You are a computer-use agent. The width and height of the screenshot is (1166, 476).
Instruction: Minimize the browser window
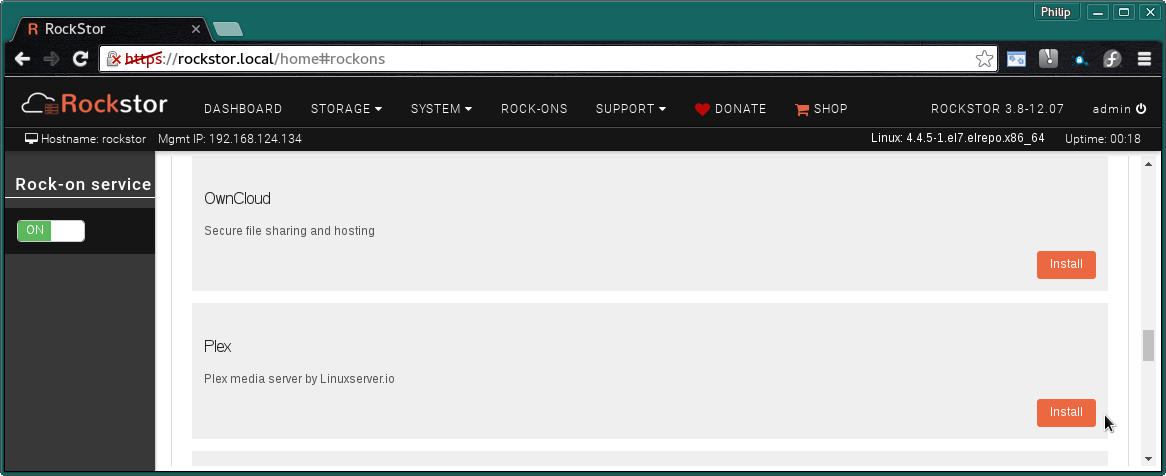click(1098, 12)
